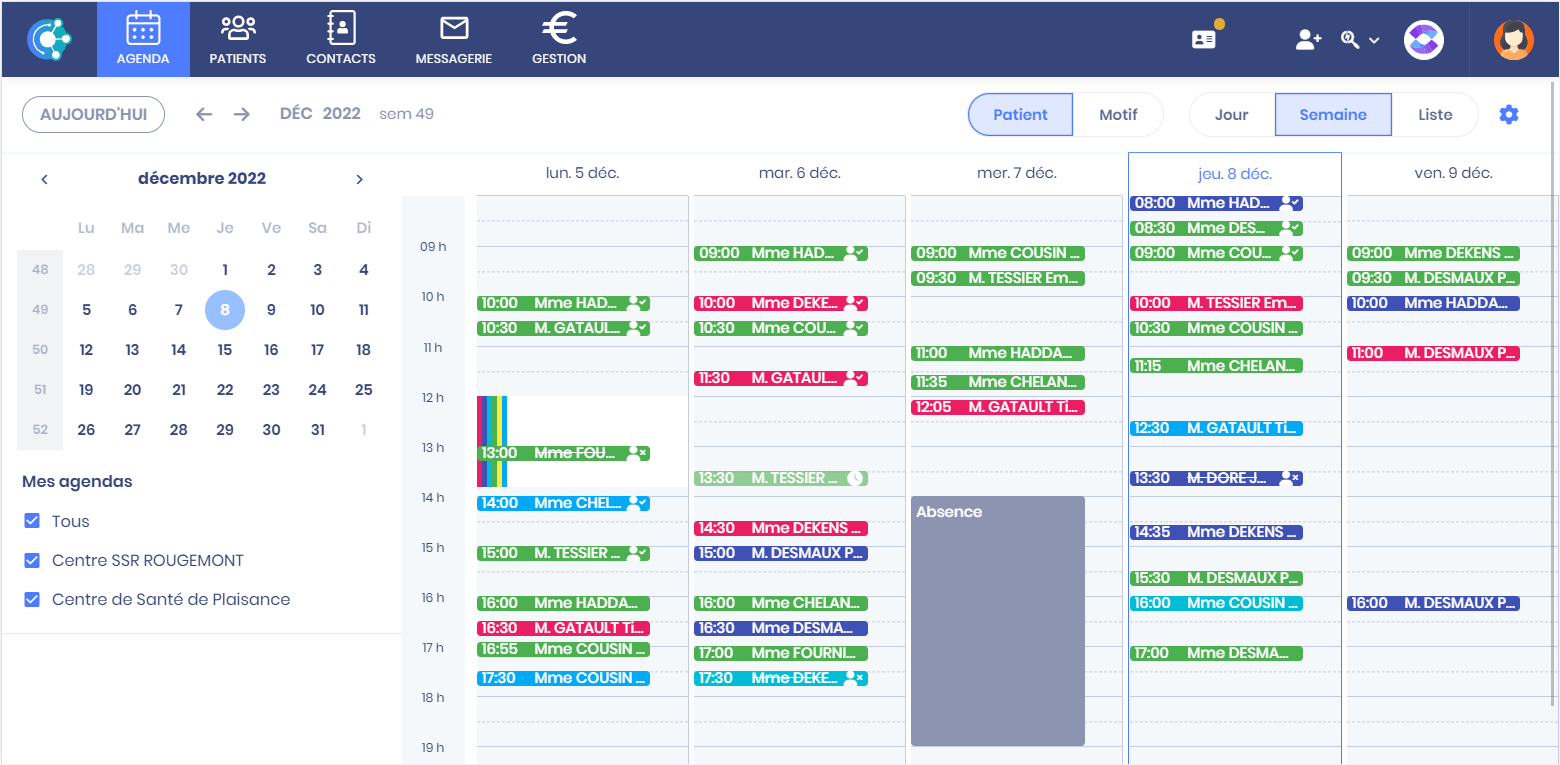
Task: Open the Contacts address book icon
Action: point(341,30)
